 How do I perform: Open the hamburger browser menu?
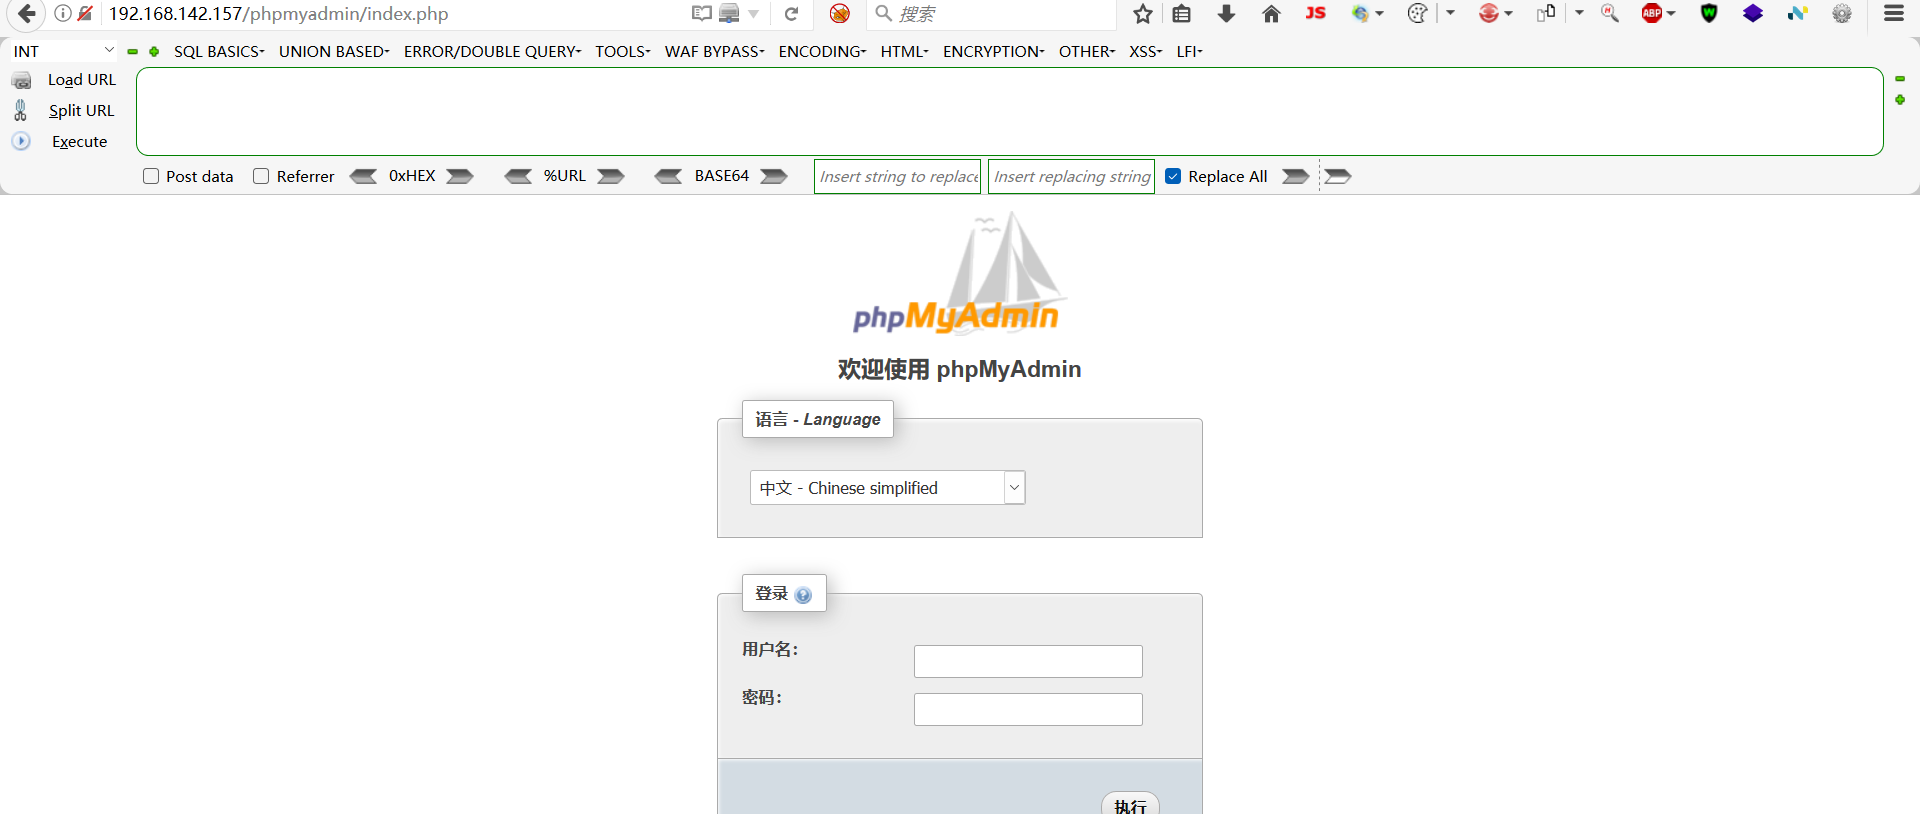coord(1894,13)
